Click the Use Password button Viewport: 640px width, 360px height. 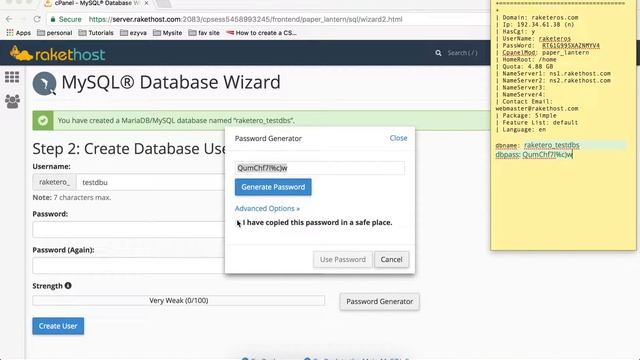click(x=343, y=260)
